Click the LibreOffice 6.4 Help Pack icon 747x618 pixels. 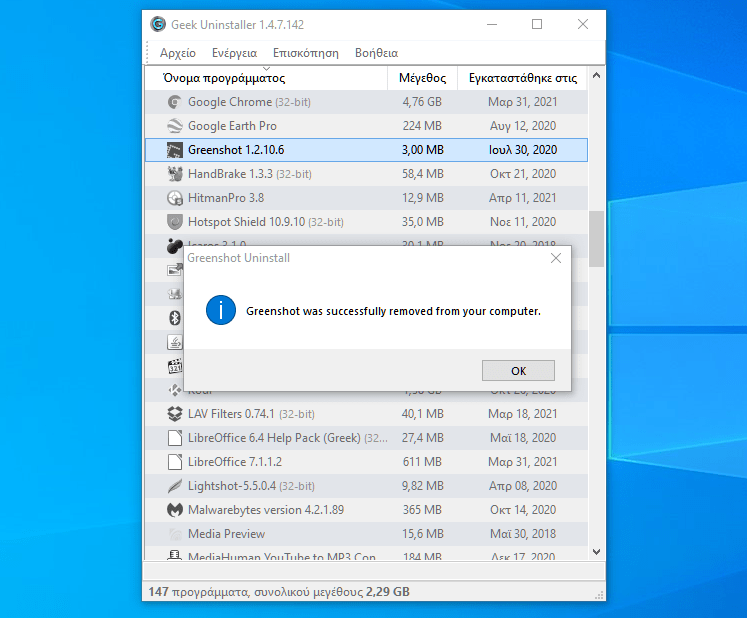pos(175,438)
